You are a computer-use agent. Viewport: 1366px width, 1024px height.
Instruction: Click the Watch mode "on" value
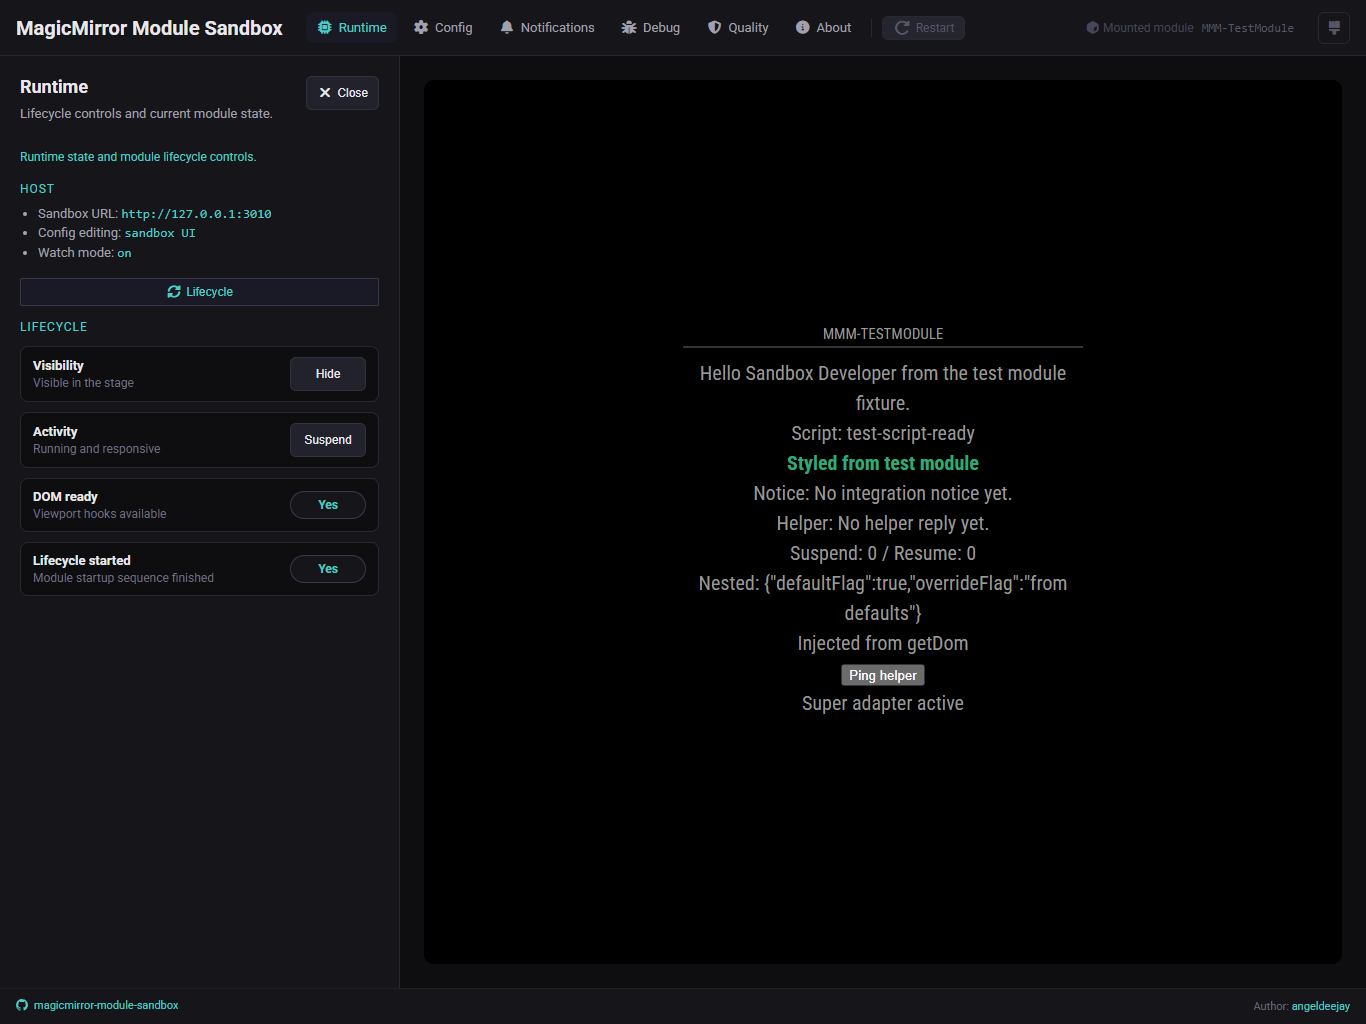click(124, 253)
